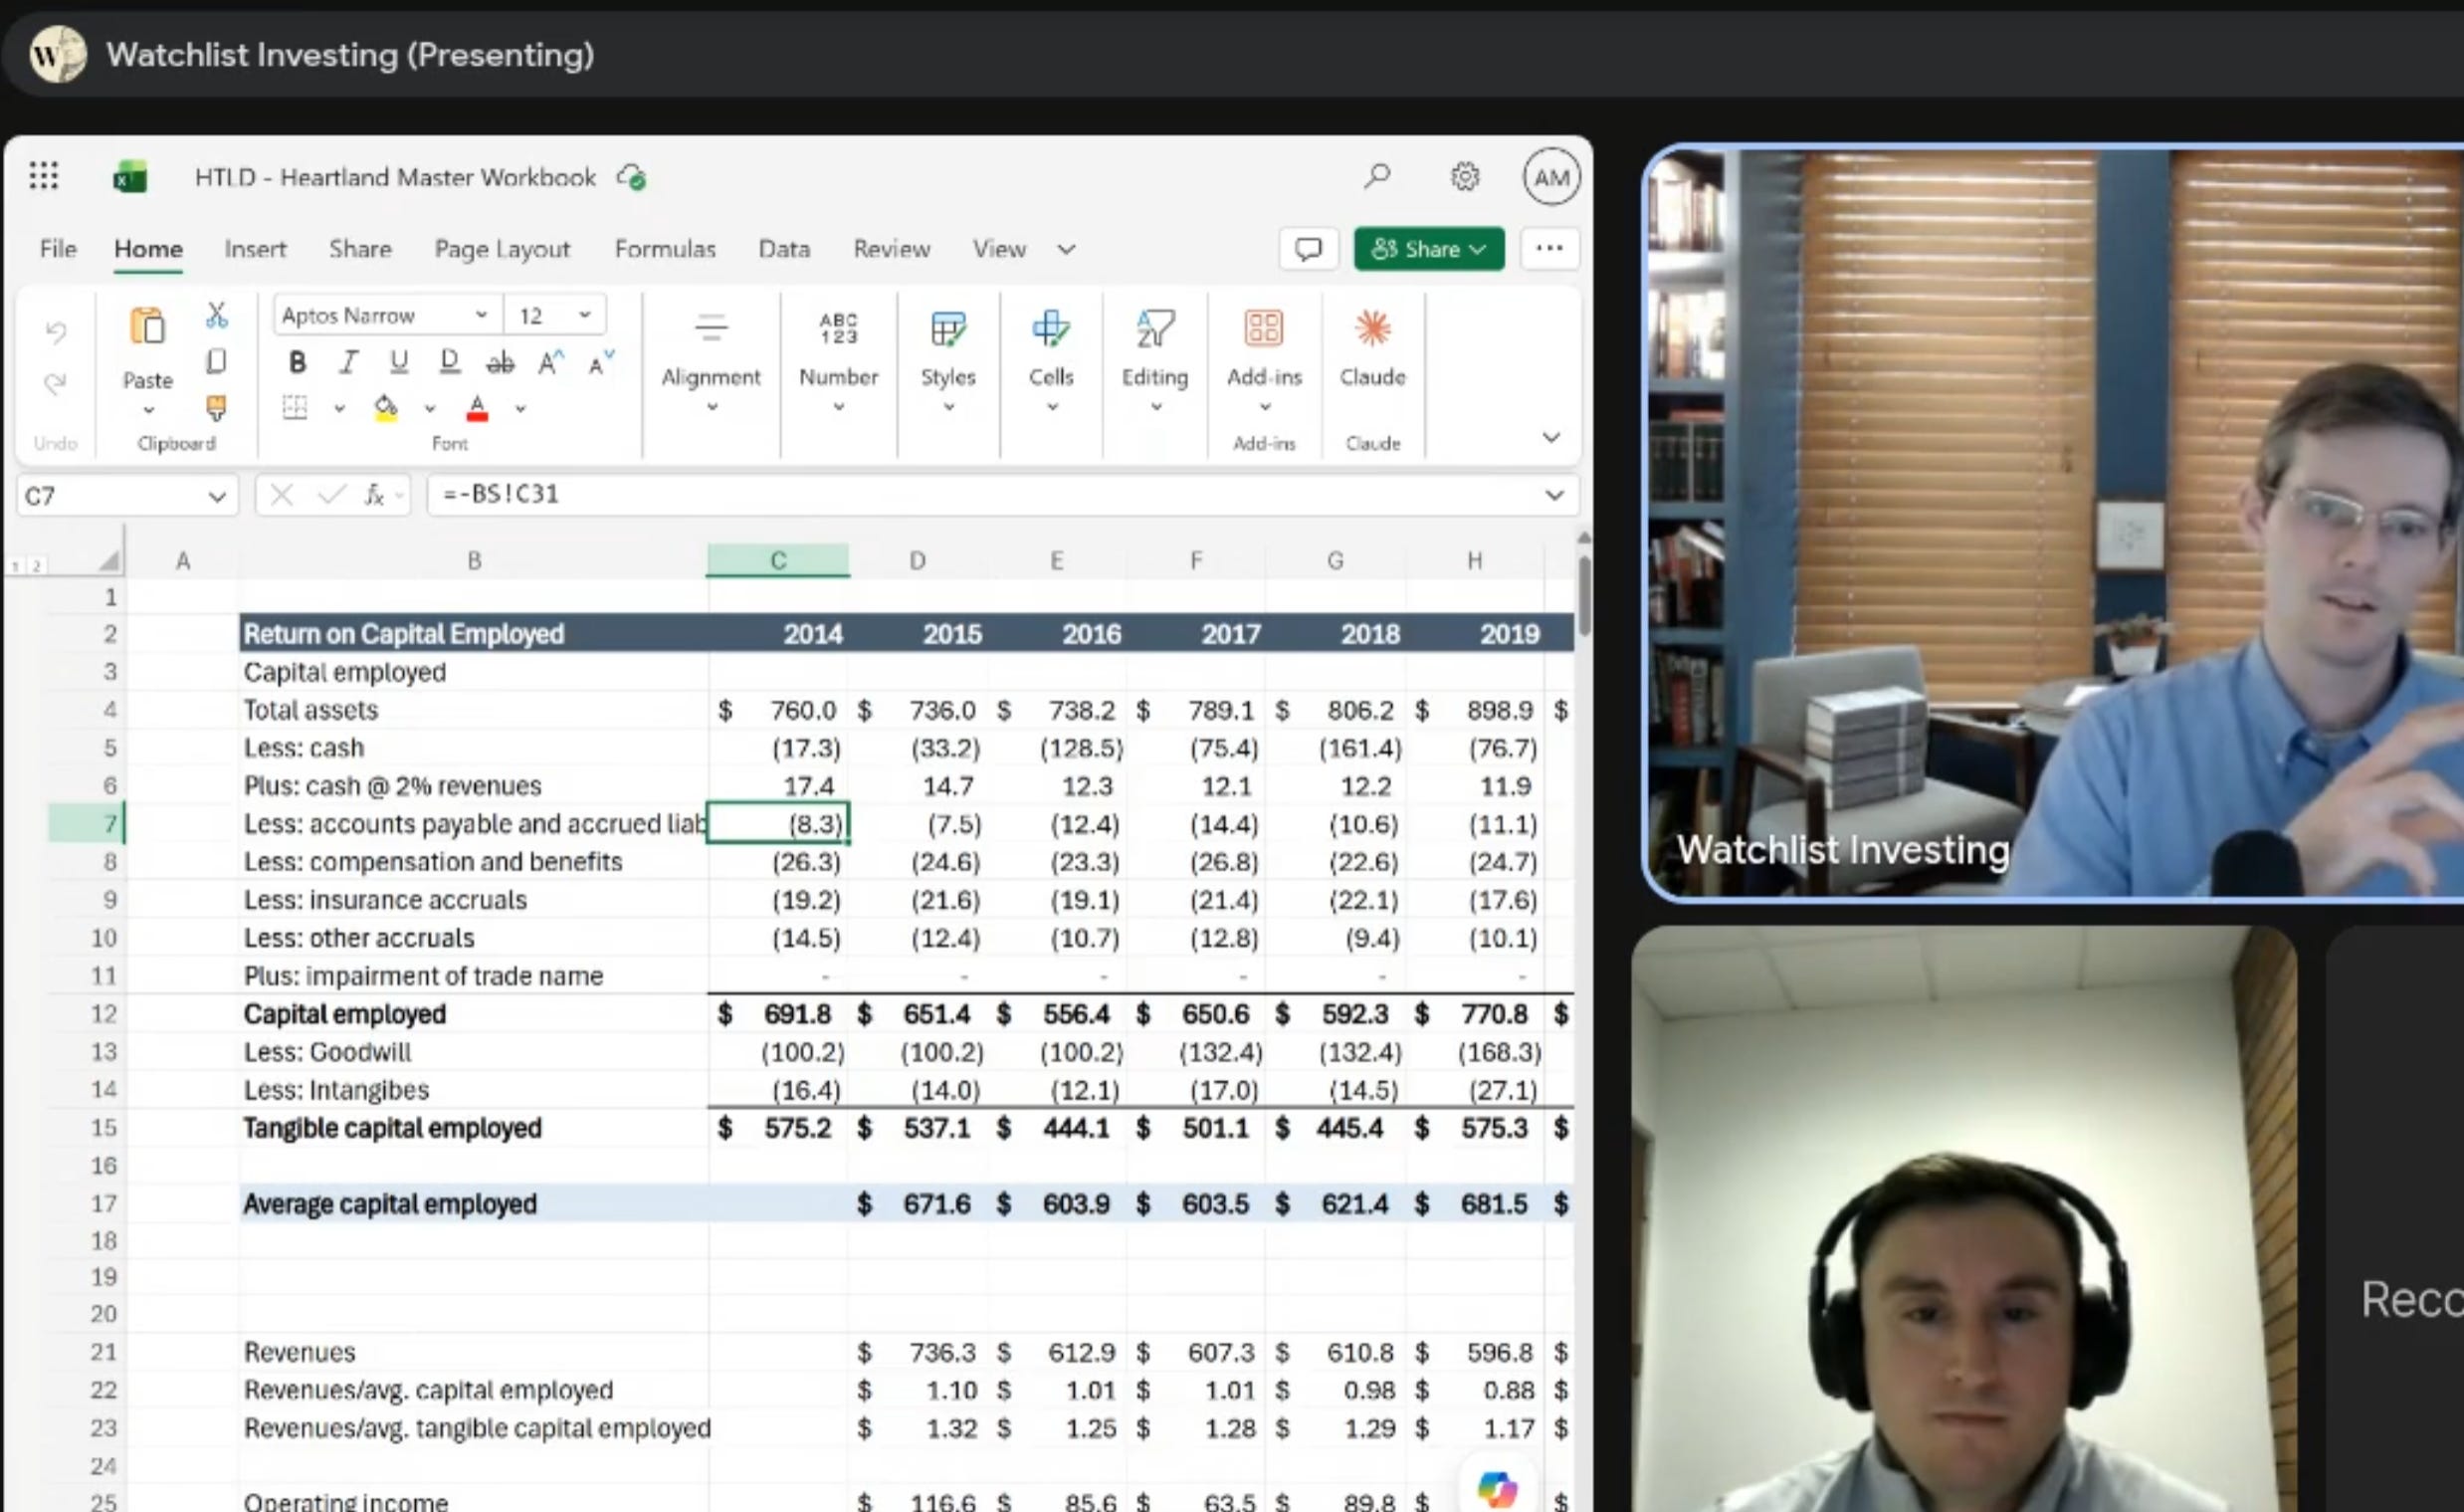Toggle underline formatting

coord(399,362)
